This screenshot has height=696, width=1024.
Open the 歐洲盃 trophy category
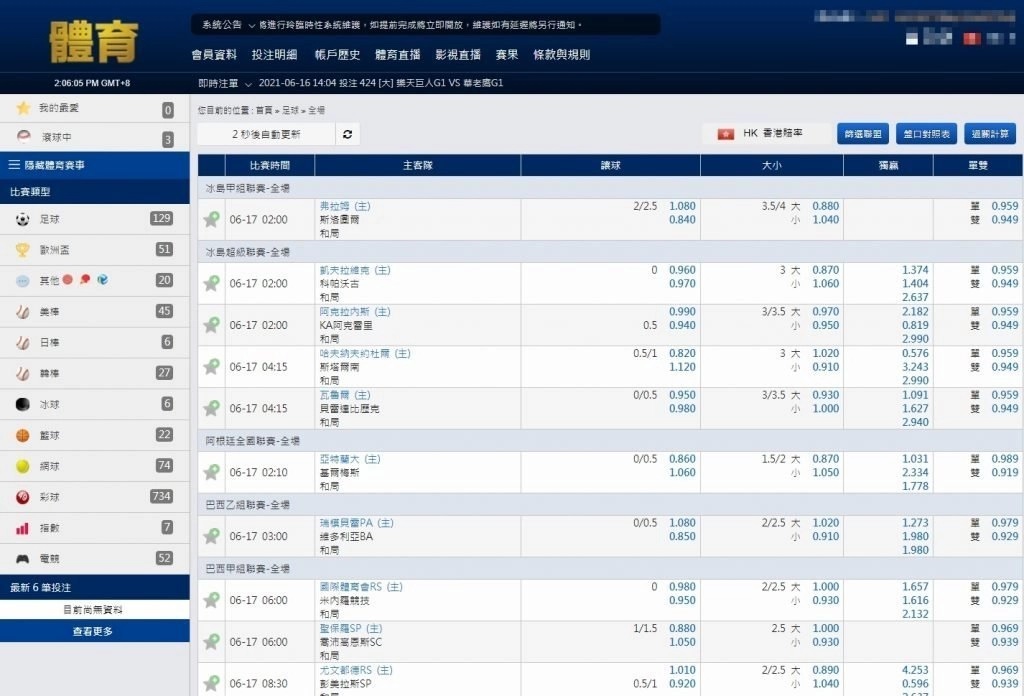(x=23, y=250)
